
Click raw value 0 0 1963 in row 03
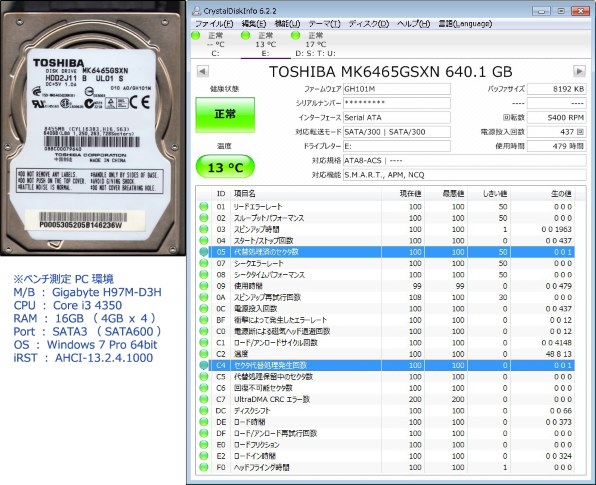tap(556, 229)
